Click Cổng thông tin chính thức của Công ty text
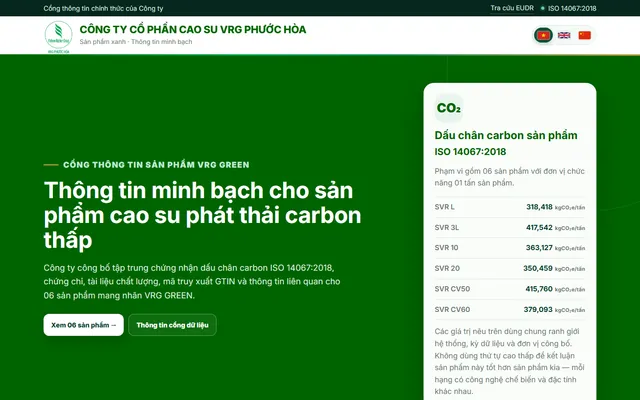Screen dimensions: 640x400 [103, 8]
